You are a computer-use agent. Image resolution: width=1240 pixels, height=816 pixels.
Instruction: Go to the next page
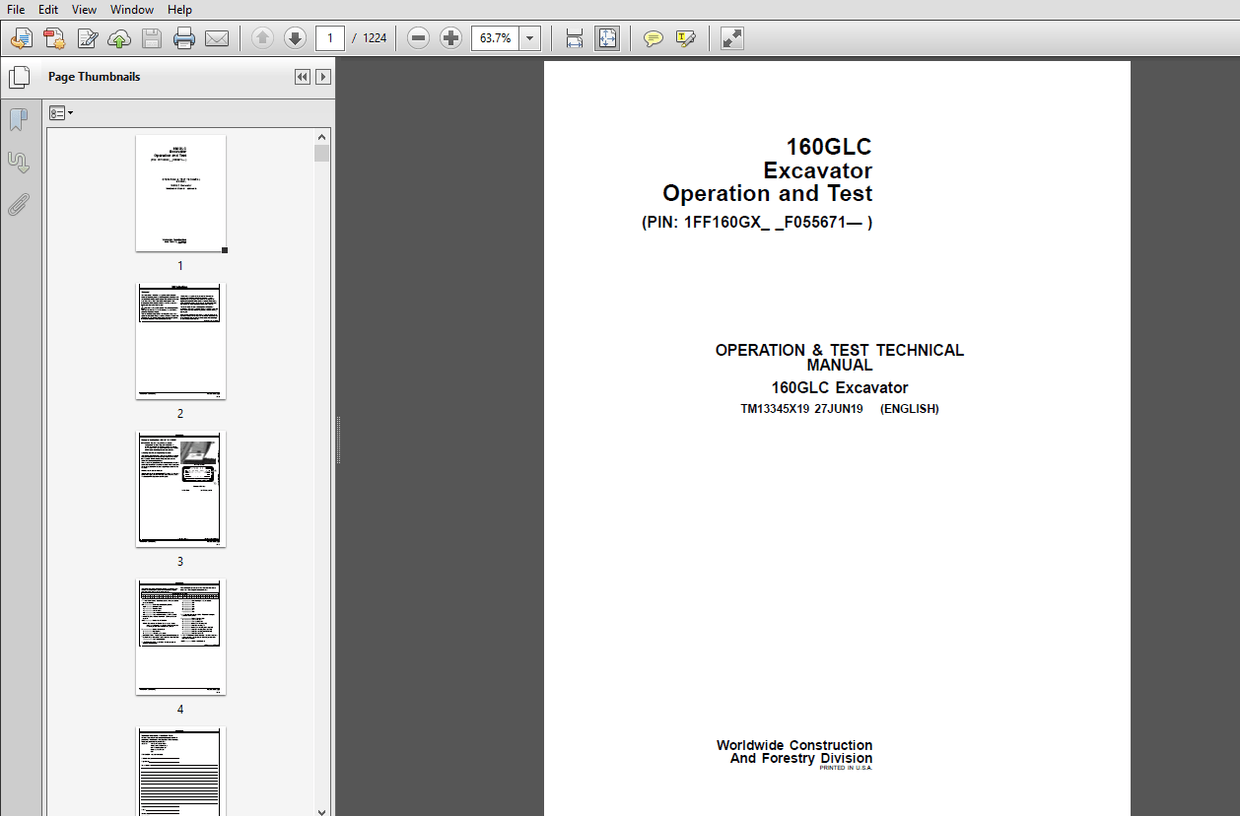295,38
